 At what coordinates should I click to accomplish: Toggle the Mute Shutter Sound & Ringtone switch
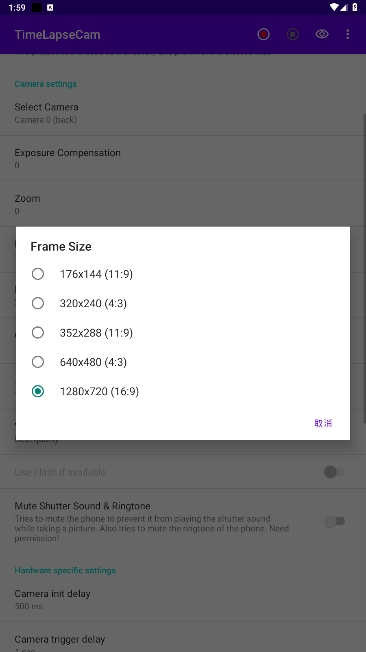click(x=334, y=521)
